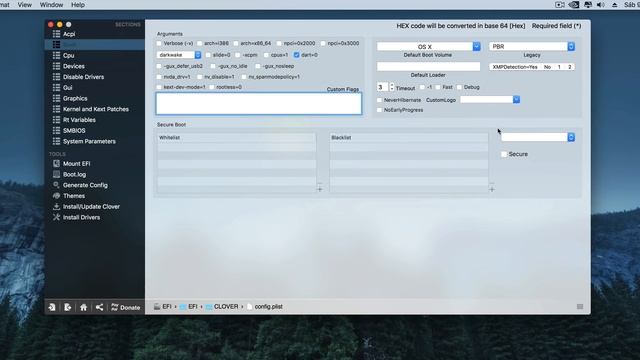Enable the NeverHibernate checkbox
Screen dimensions: 640x360
pyautogui.click(x=380, y=100)
